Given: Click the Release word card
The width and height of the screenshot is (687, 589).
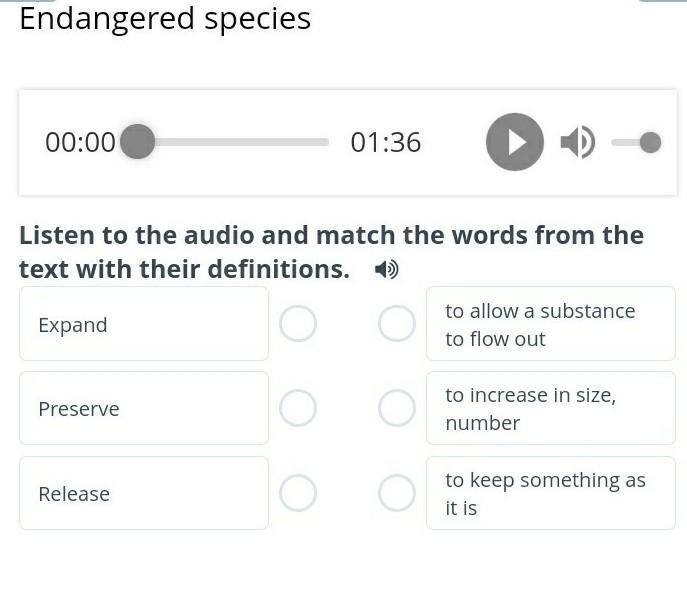Looking at the screenshot, I should (144, 493).
